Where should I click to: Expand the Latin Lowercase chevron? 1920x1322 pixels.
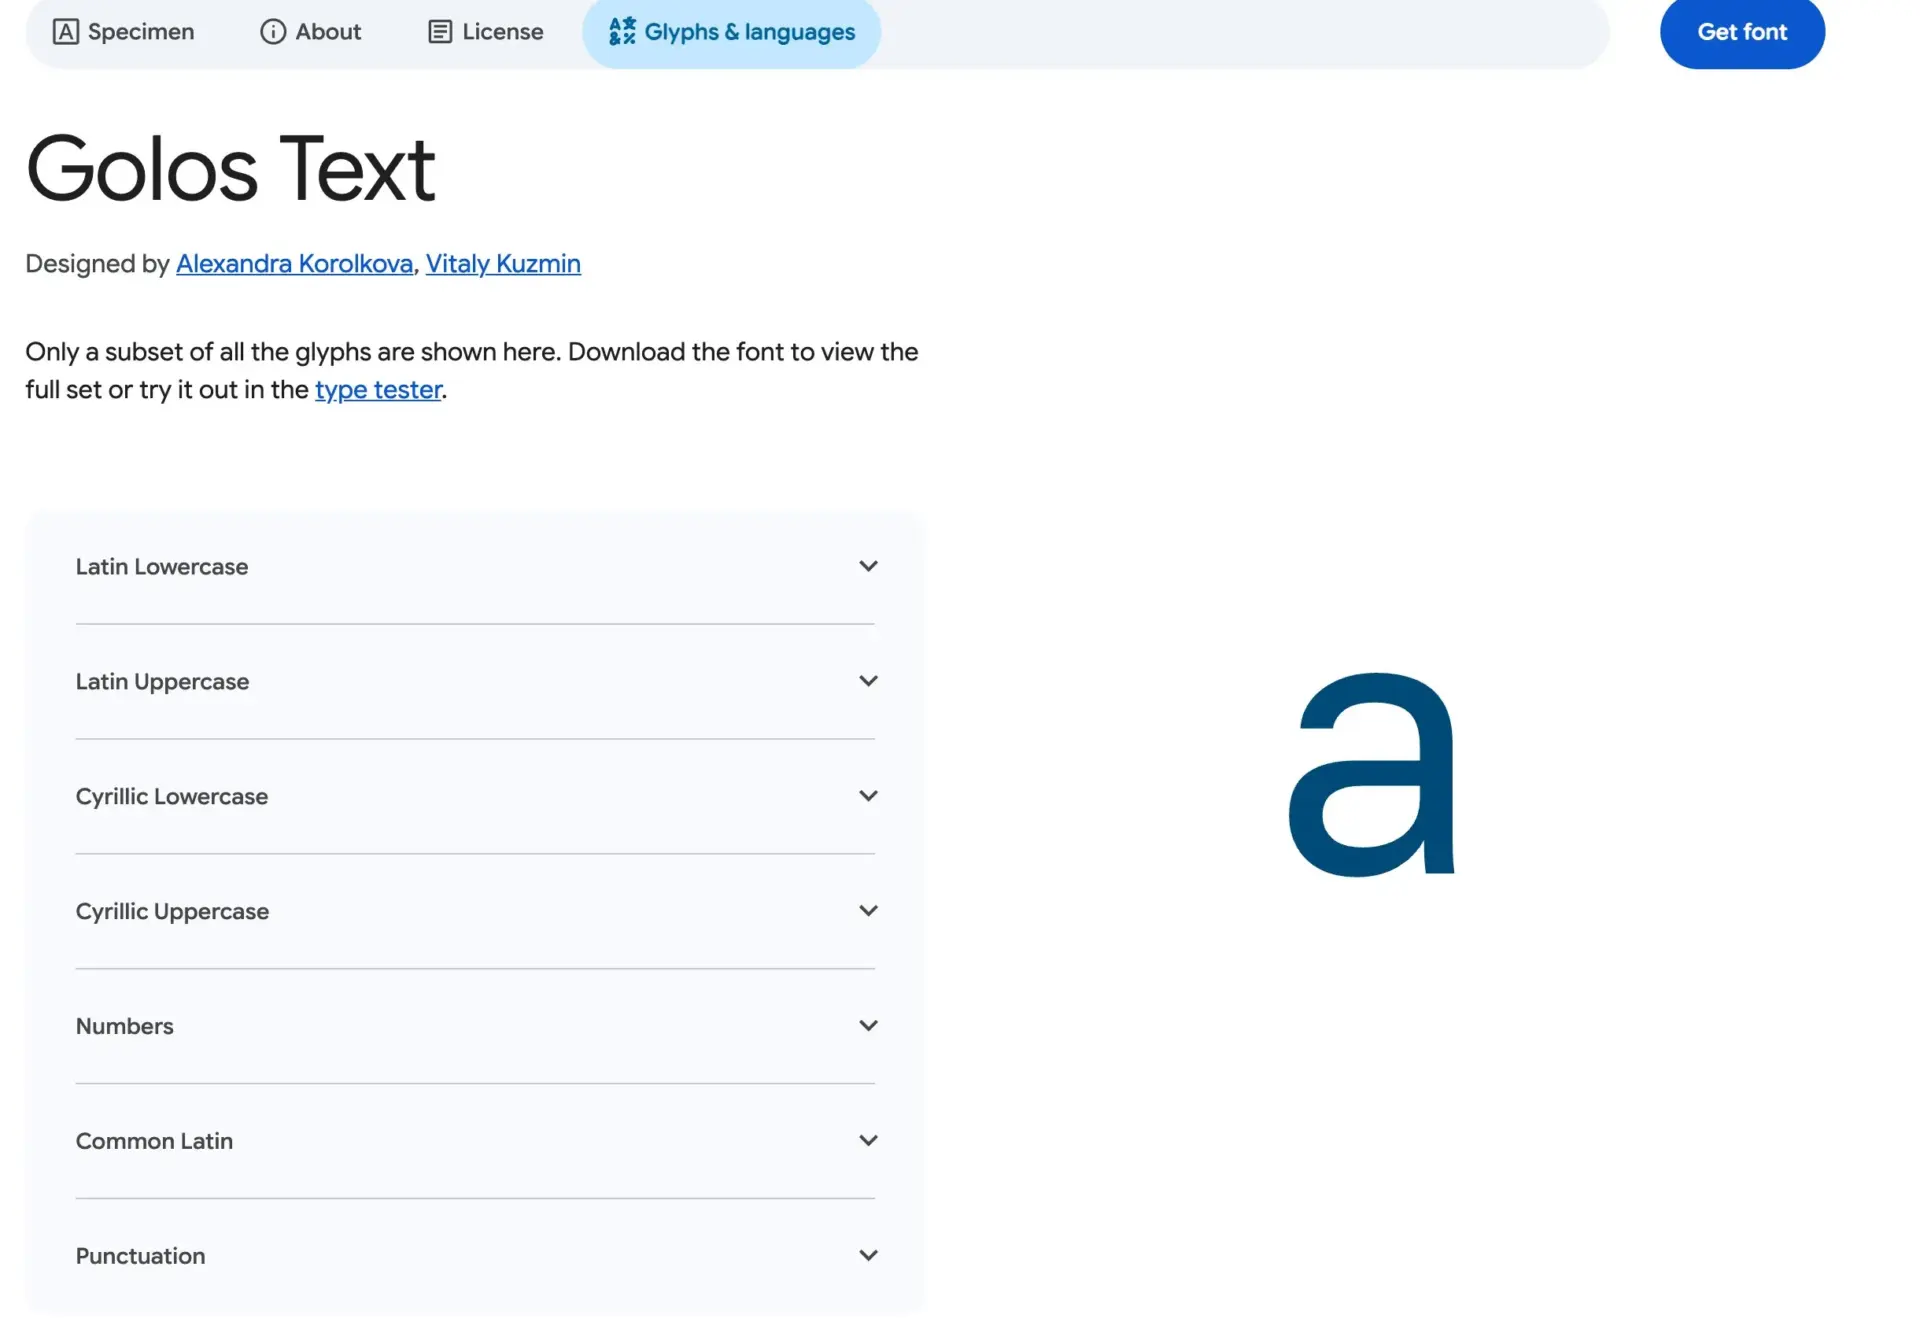tap(868, 566)
